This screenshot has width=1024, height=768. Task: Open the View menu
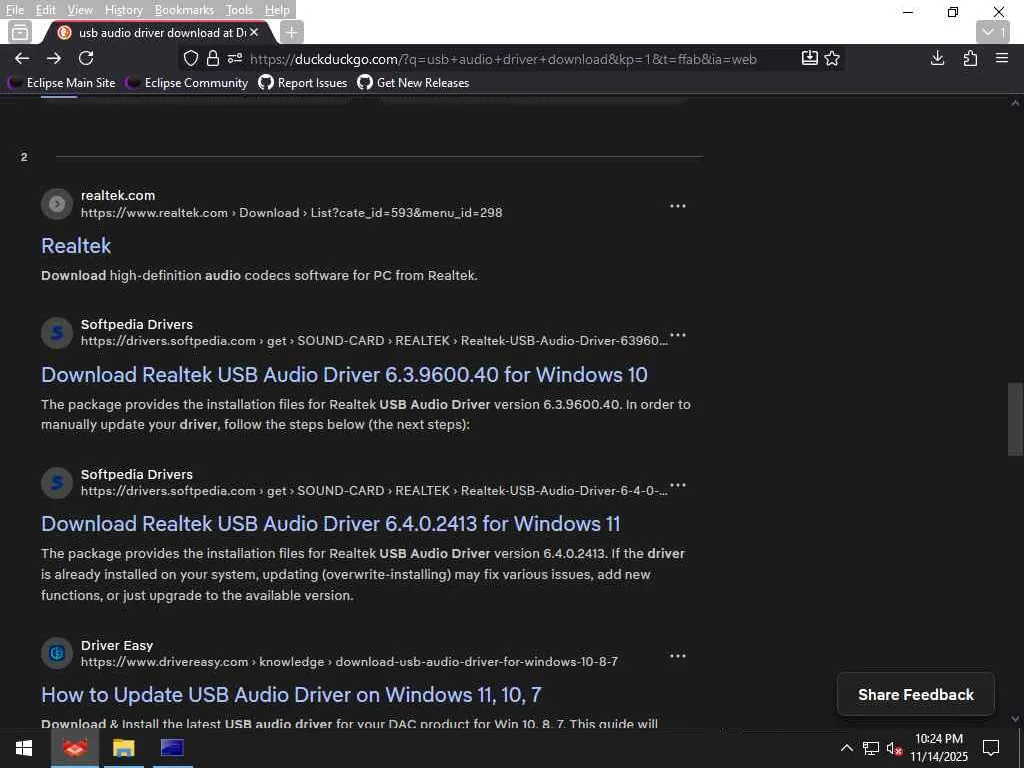pos(80,10)
